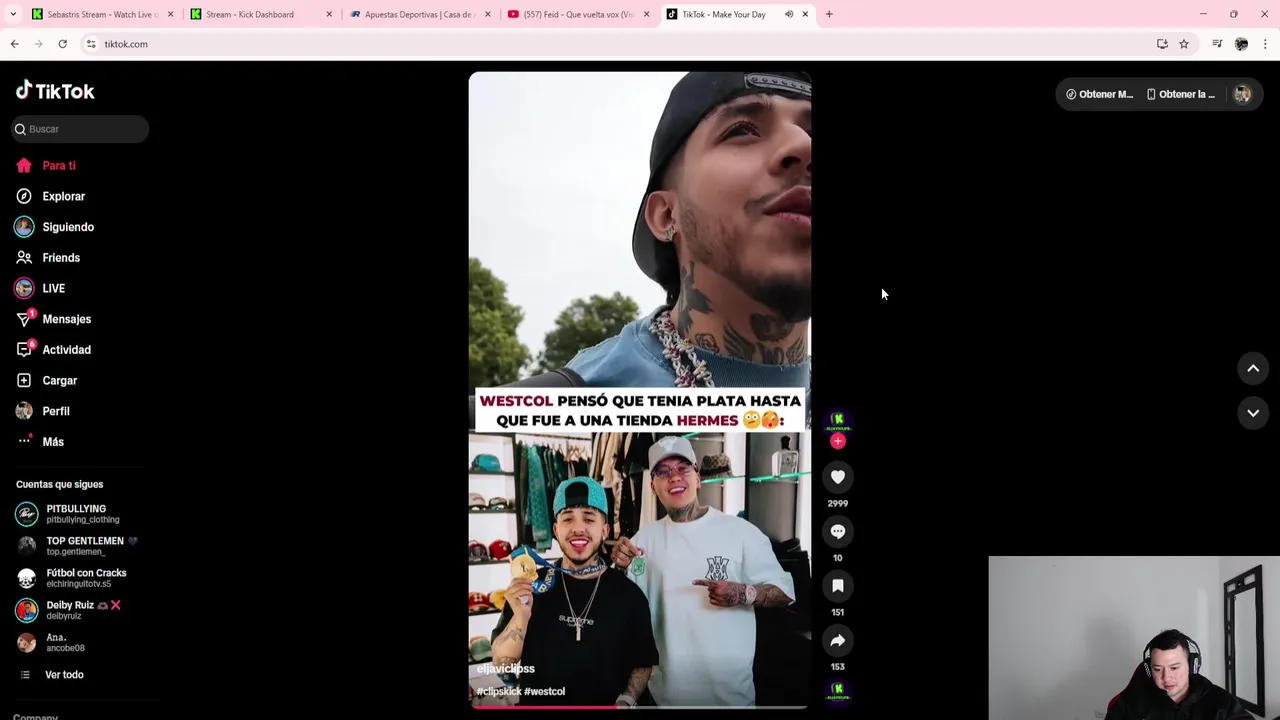Go back in browser history

(14, 44)
